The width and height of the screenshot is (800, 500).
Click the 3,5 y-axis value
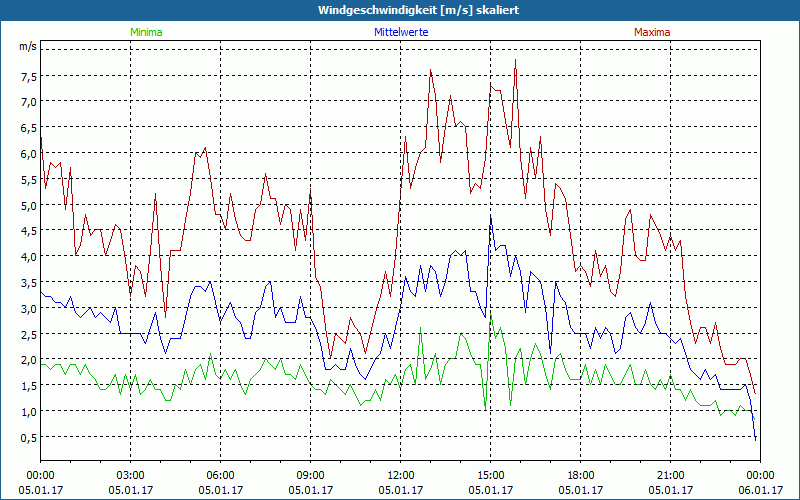click(28, 283)
